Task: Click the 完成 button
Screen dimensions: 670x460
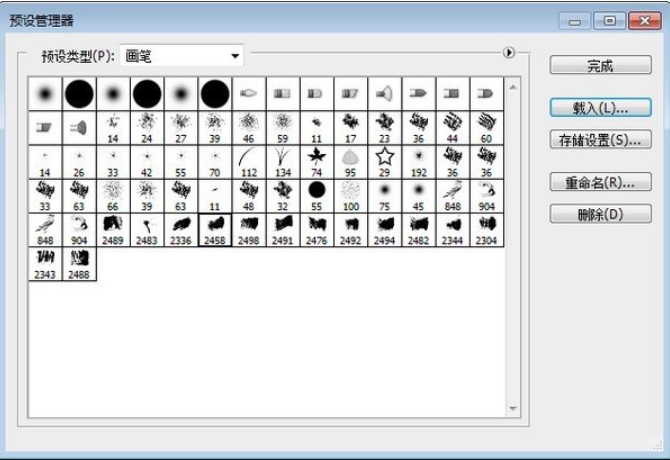Action: 600,65
